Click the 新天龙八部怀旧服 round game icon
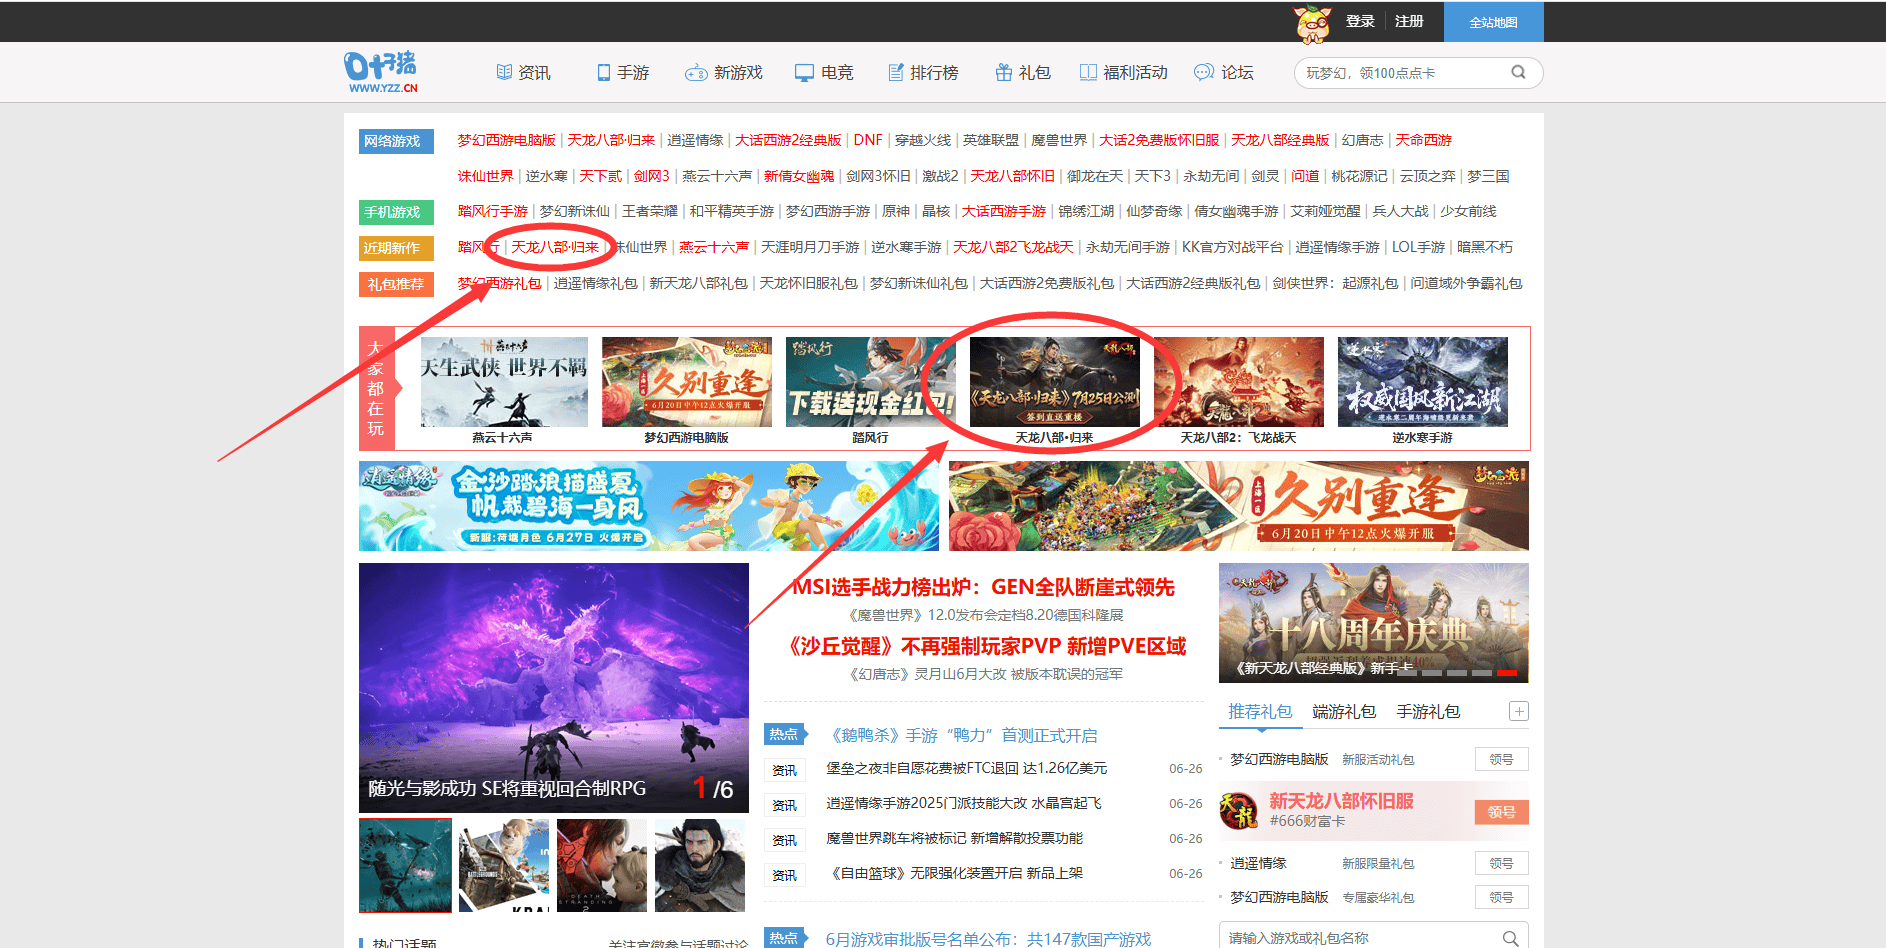Screen dimensions: 1886x948 point(1239,810)
